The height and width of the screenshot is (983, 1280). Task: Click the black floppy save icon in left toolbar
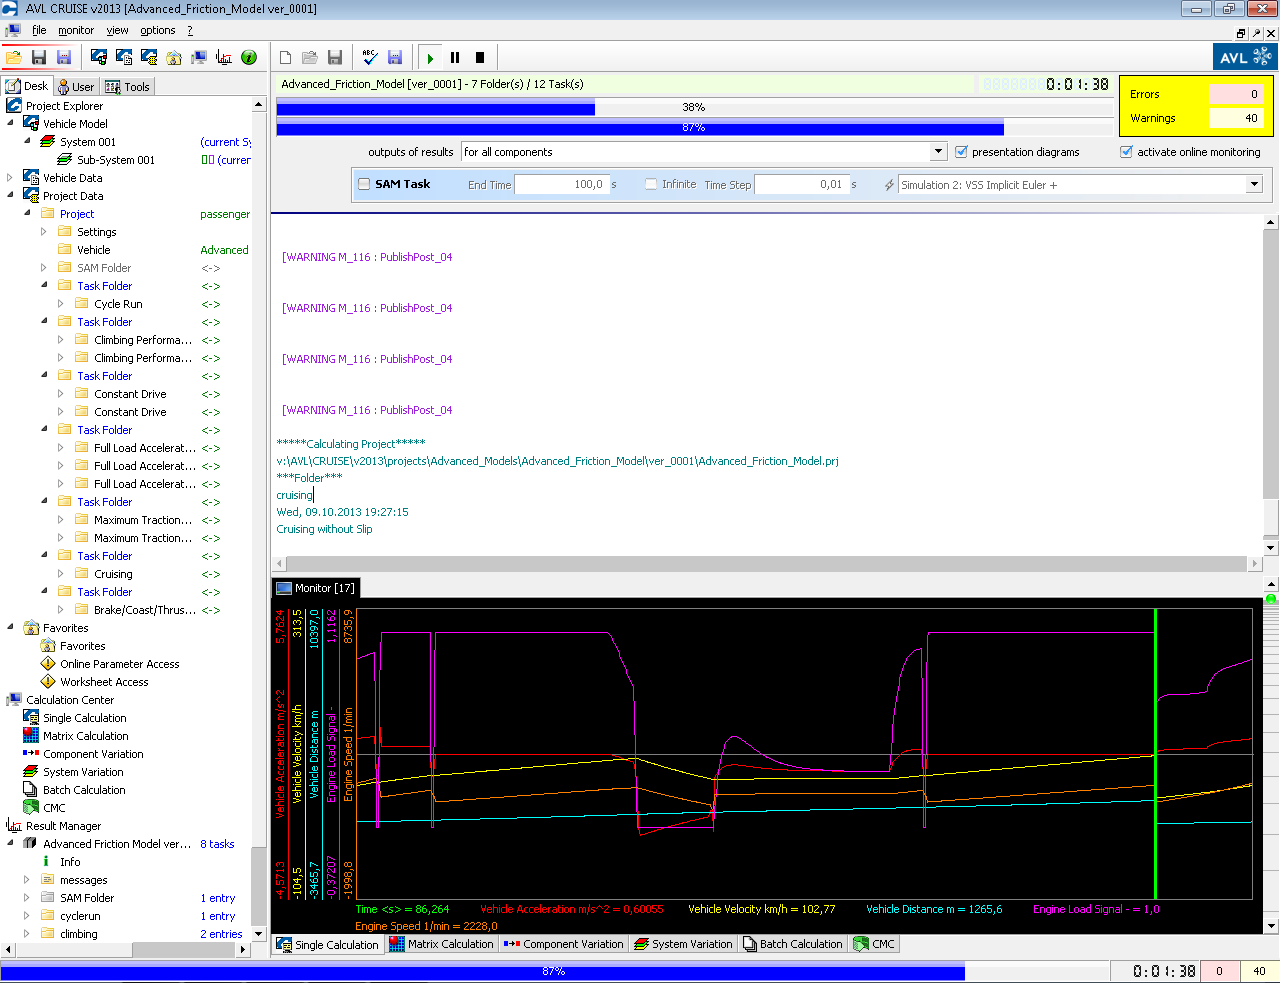(x=39, y=58)
